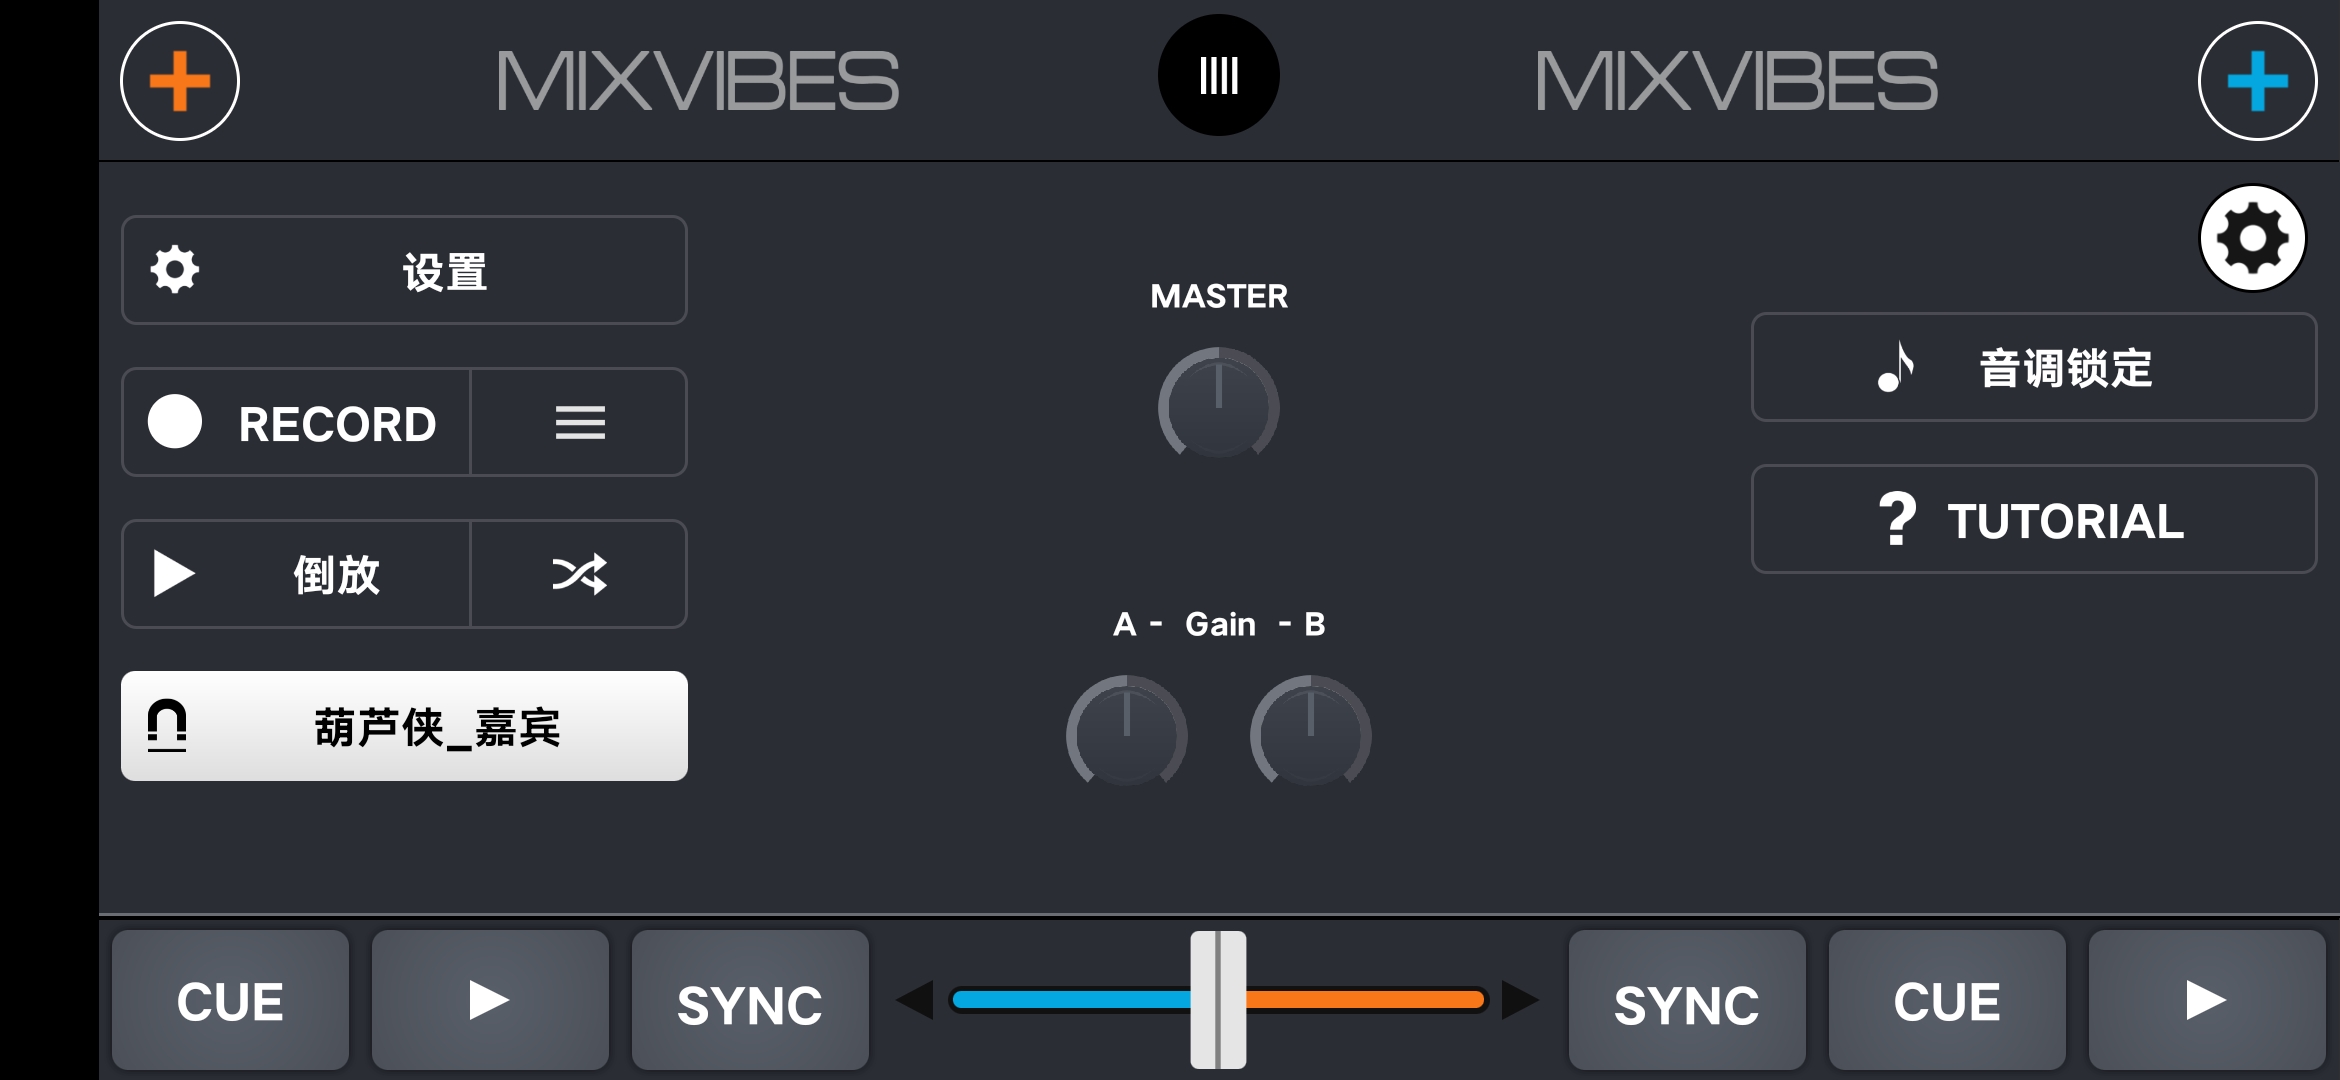Click the MASTER volume knob
The height and width of the screenshot is (1080, 2340).
point(1218,404)
